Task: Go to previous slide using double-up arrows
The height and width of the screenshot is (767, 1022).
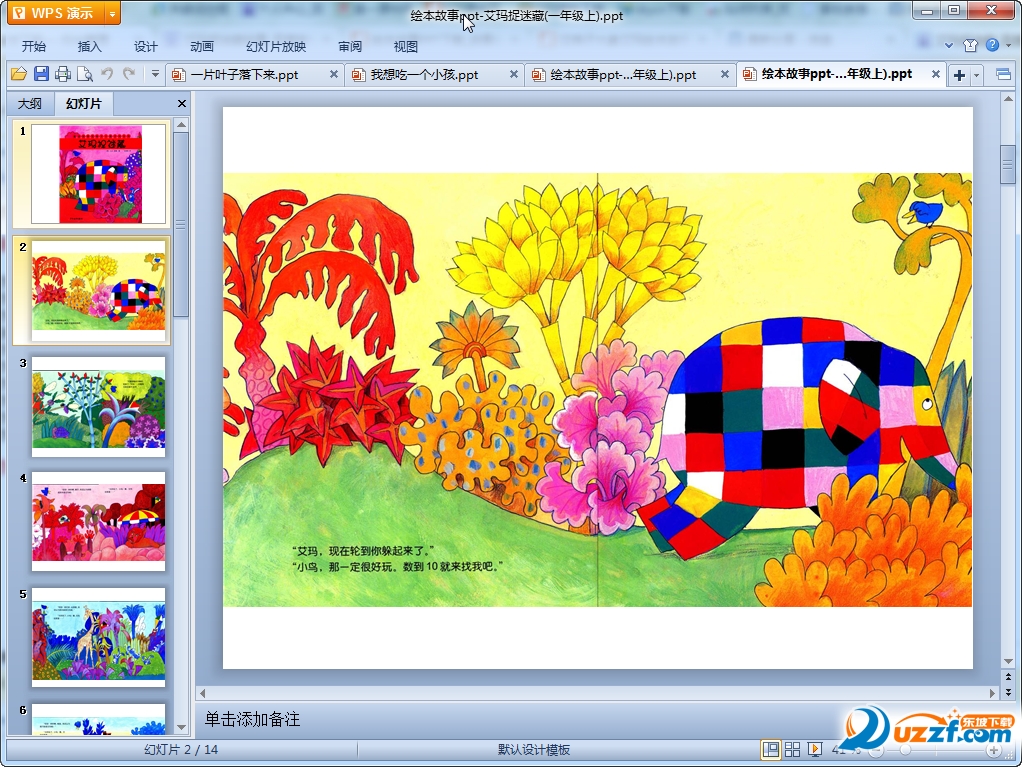Action: [x=1008, y=678]
